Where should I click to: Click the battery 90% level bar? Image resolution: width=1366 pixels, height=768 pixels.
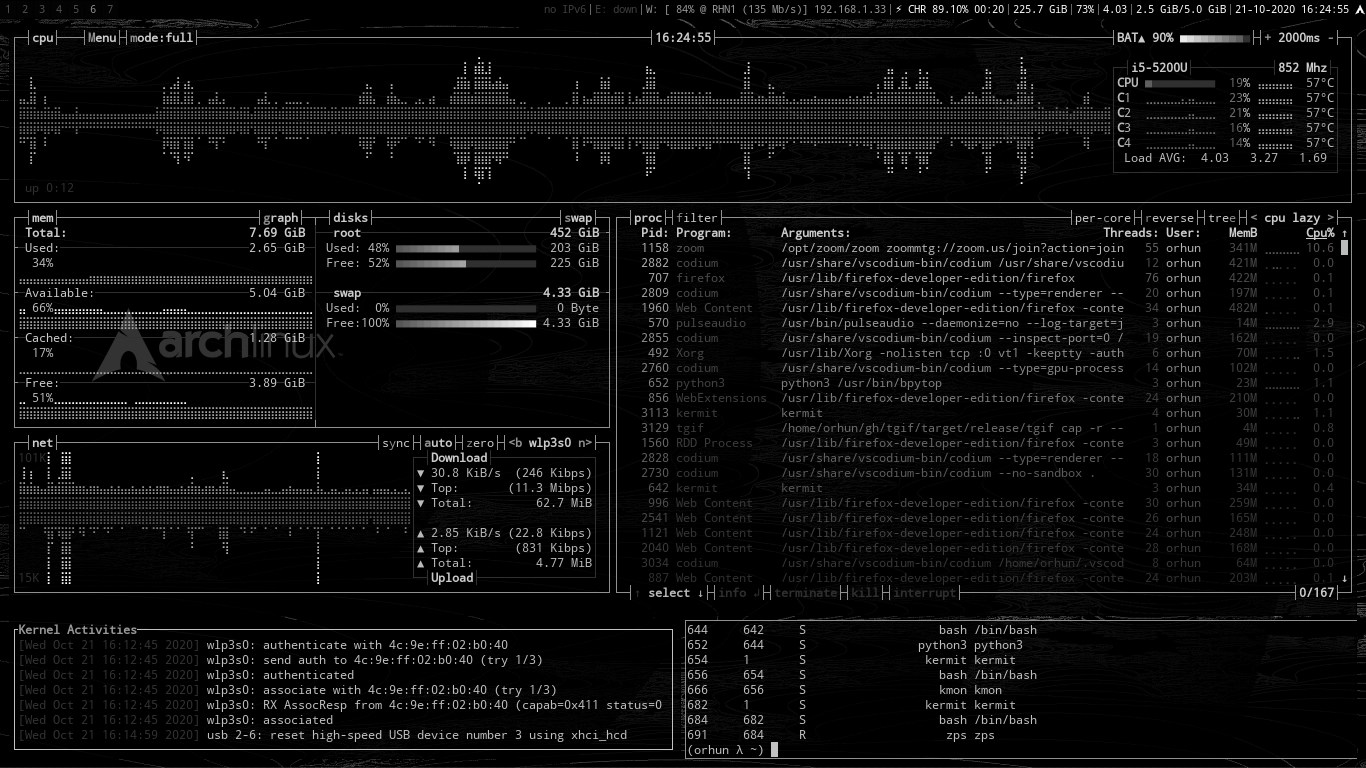(1215, 38)
